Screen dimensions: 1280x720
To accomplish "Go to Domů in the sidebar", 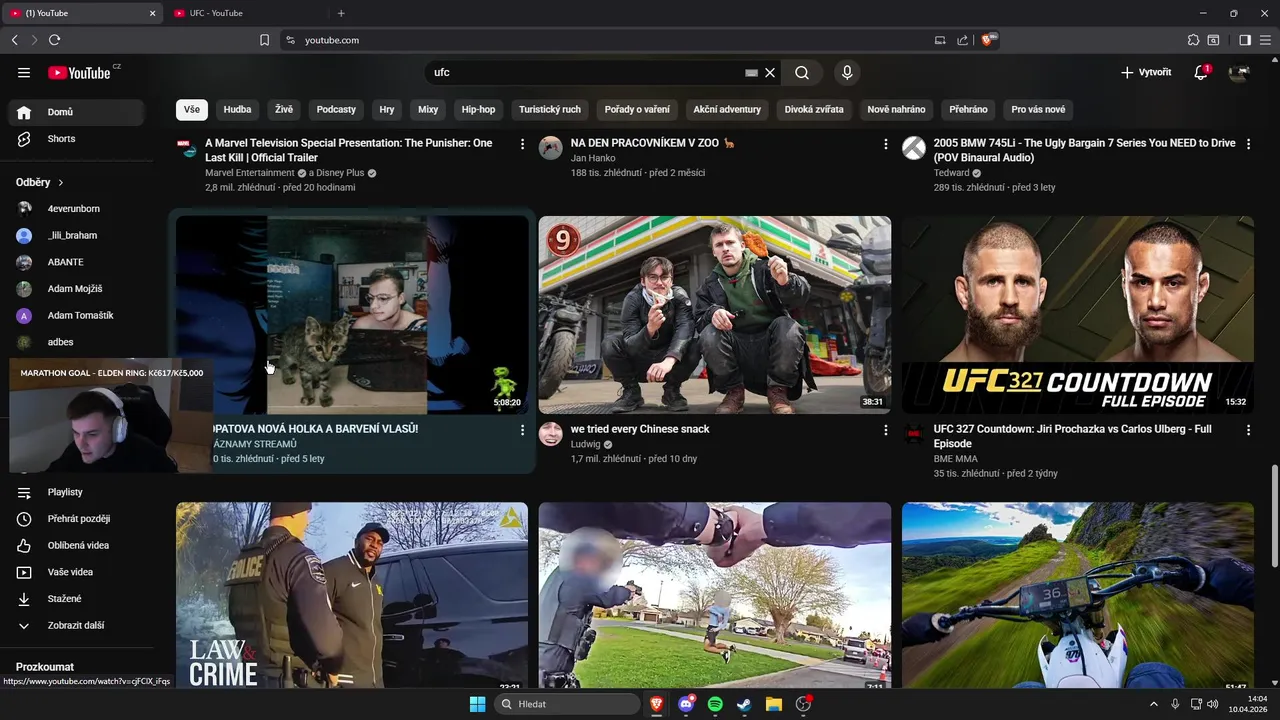I will pyautogui.click(x=78, y=112).
